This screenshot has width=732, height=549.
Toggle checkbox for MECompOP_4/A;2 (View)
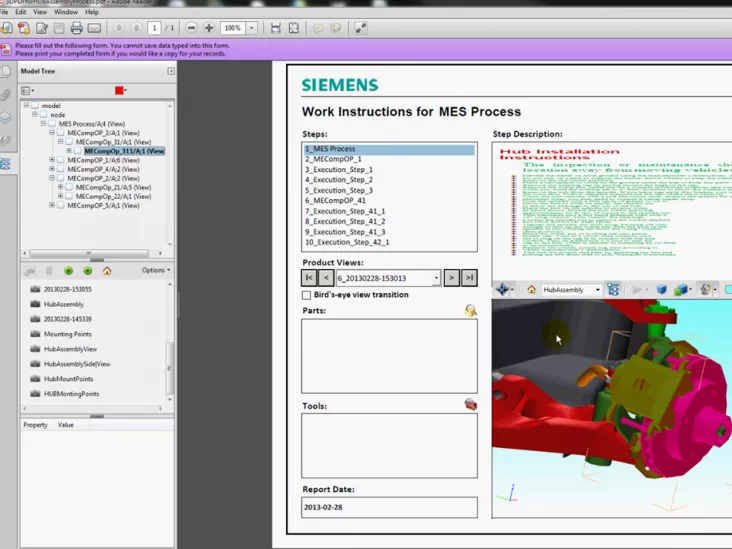pos(61,169)
